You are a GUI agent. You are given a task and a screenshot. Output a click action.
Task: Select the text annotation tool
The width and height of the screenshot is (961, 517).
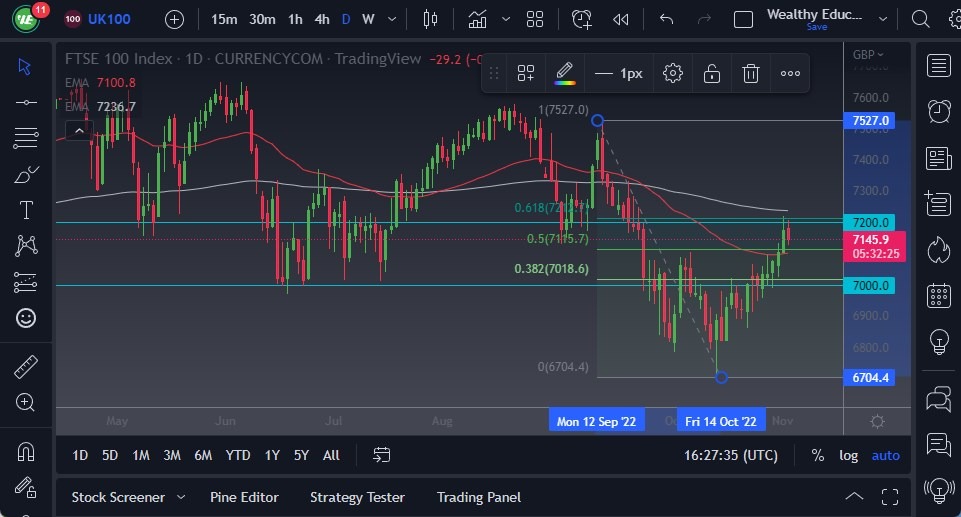click(25, 210)
